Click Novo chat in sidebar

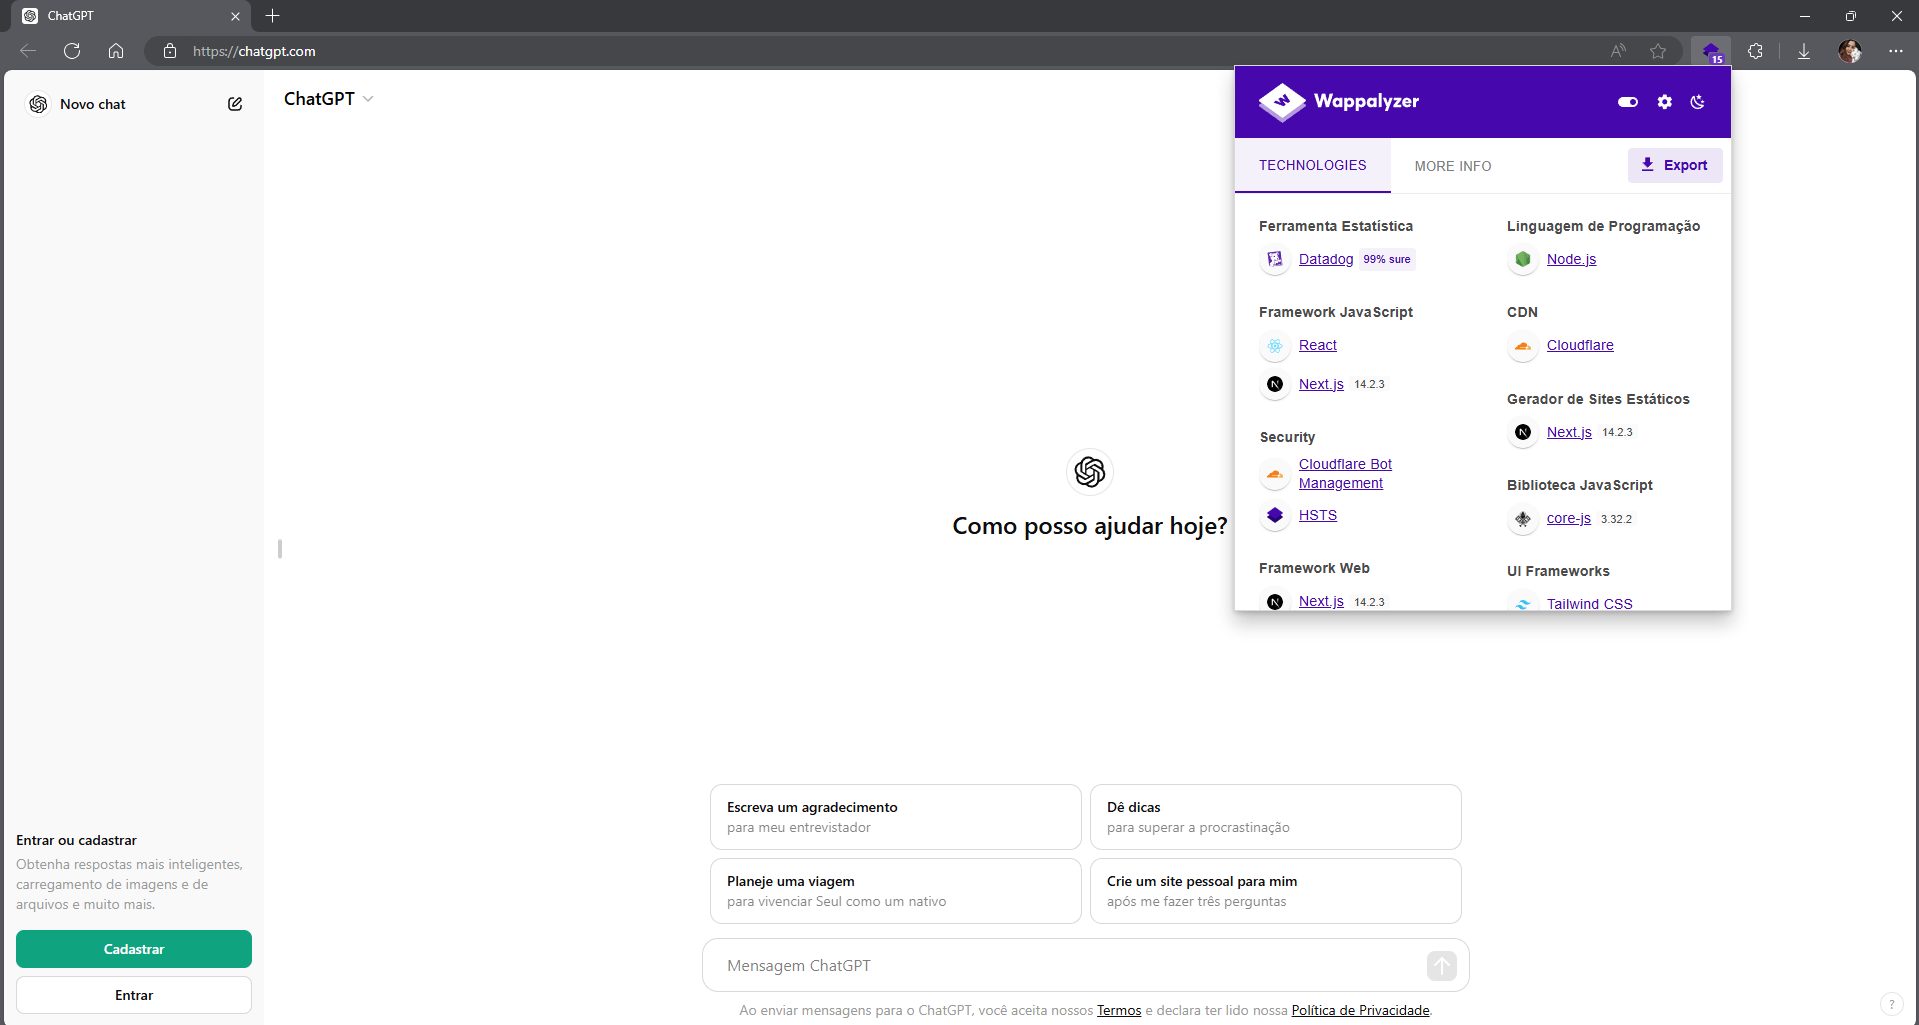tap(93, 104)
